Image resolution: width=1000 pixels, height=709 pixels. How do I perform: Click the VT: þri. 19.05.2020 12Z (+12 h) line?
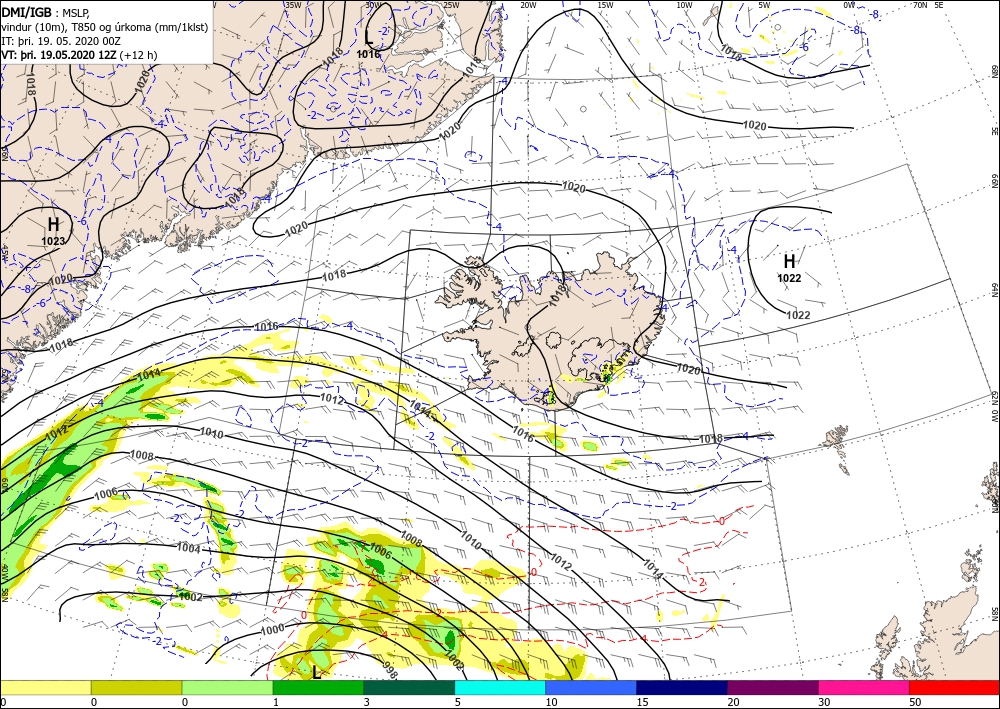click(x=79, y=55)
